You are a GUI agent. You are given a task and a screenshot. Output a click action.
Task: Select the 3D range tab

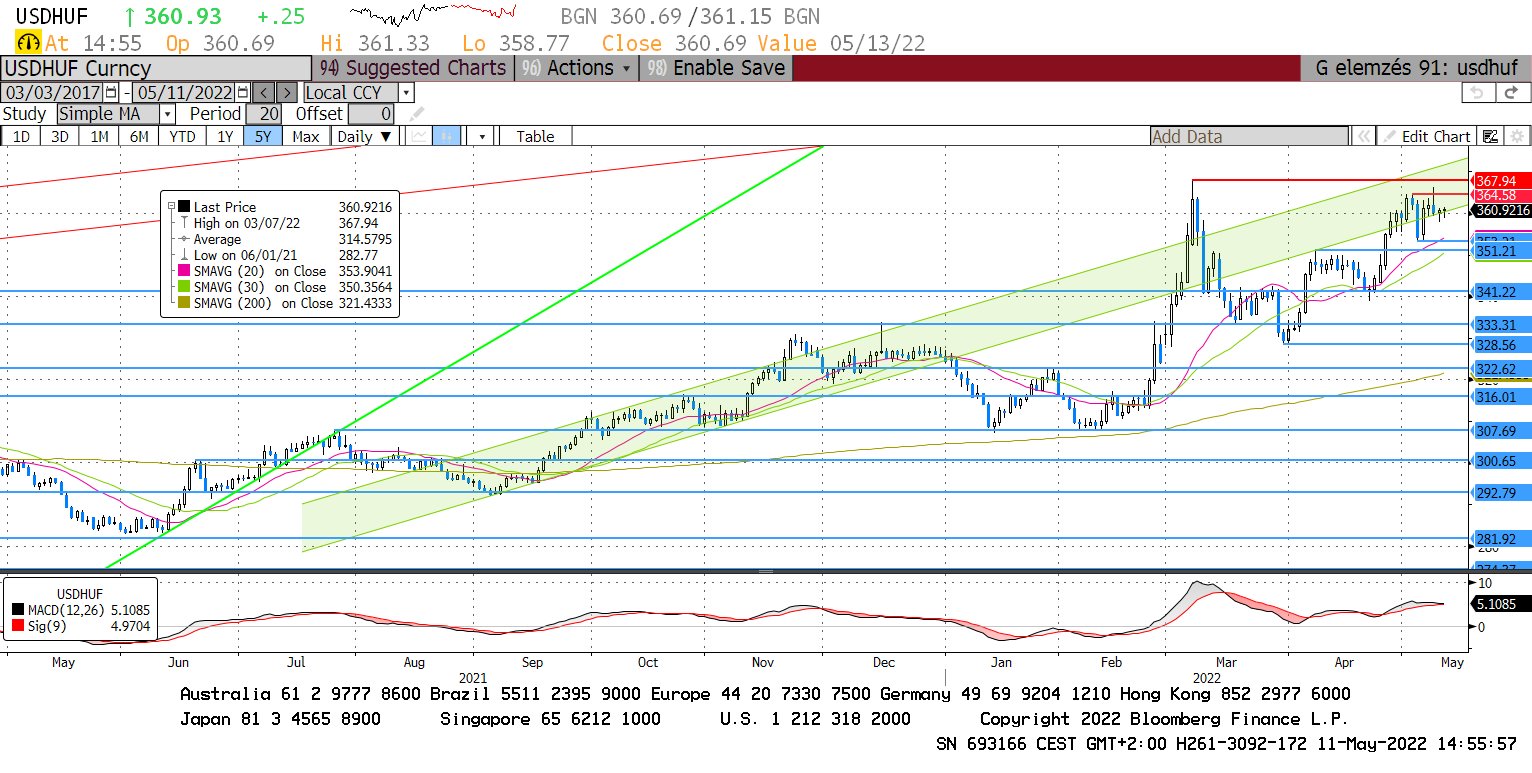pos(59,136)
